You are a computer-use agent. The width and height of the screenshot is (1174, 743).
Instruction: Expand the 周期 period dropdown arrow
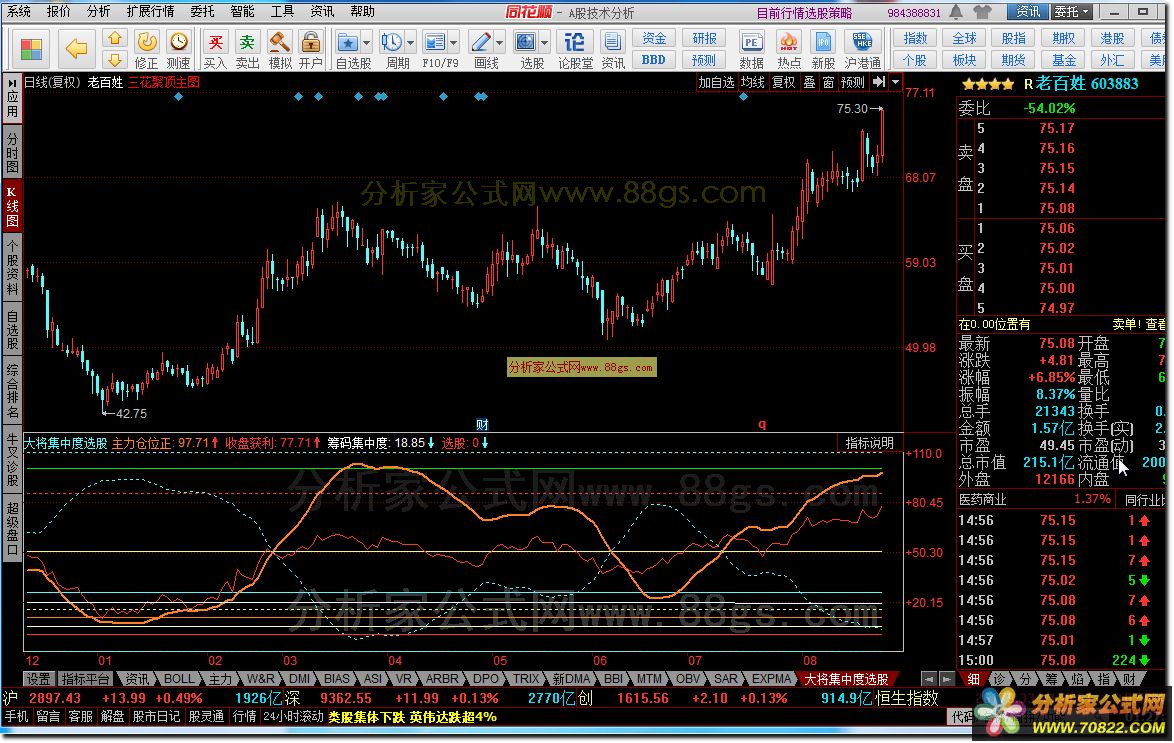tap(410, 42)
